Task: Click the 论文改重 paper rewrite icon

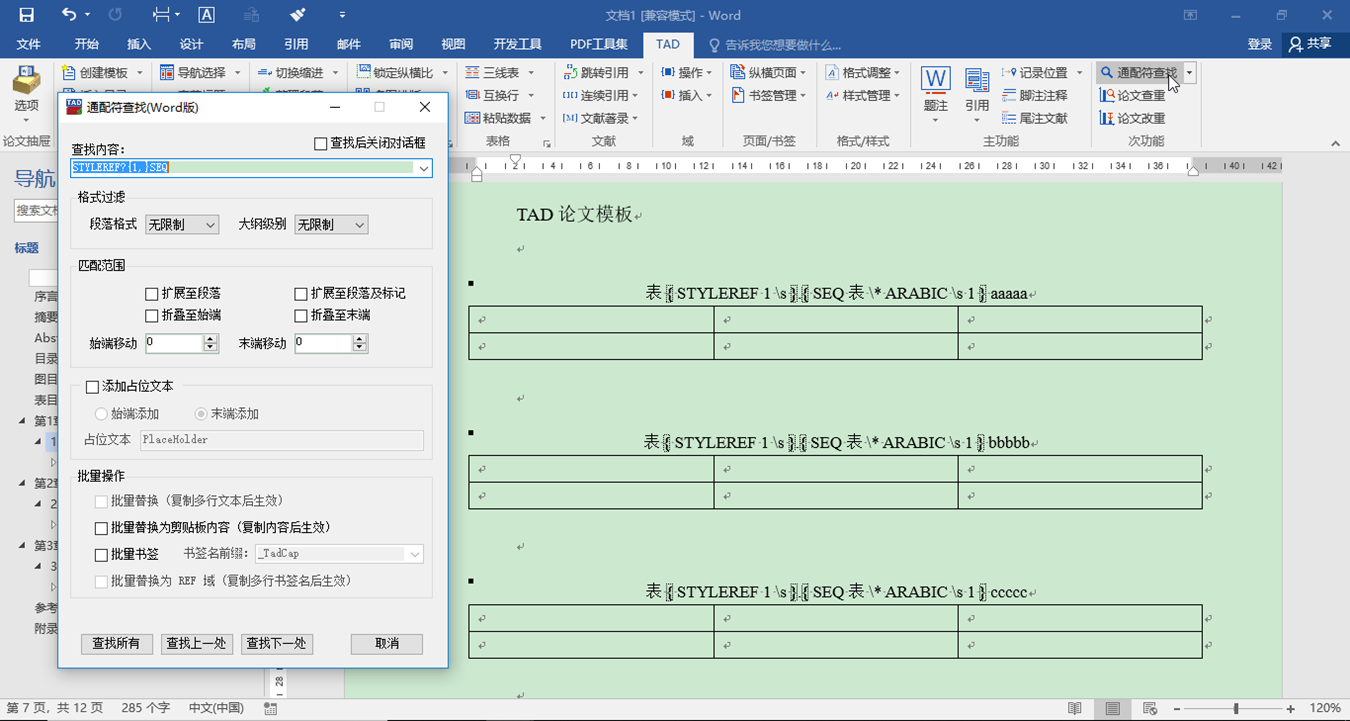Action: tap(1107, 118)
